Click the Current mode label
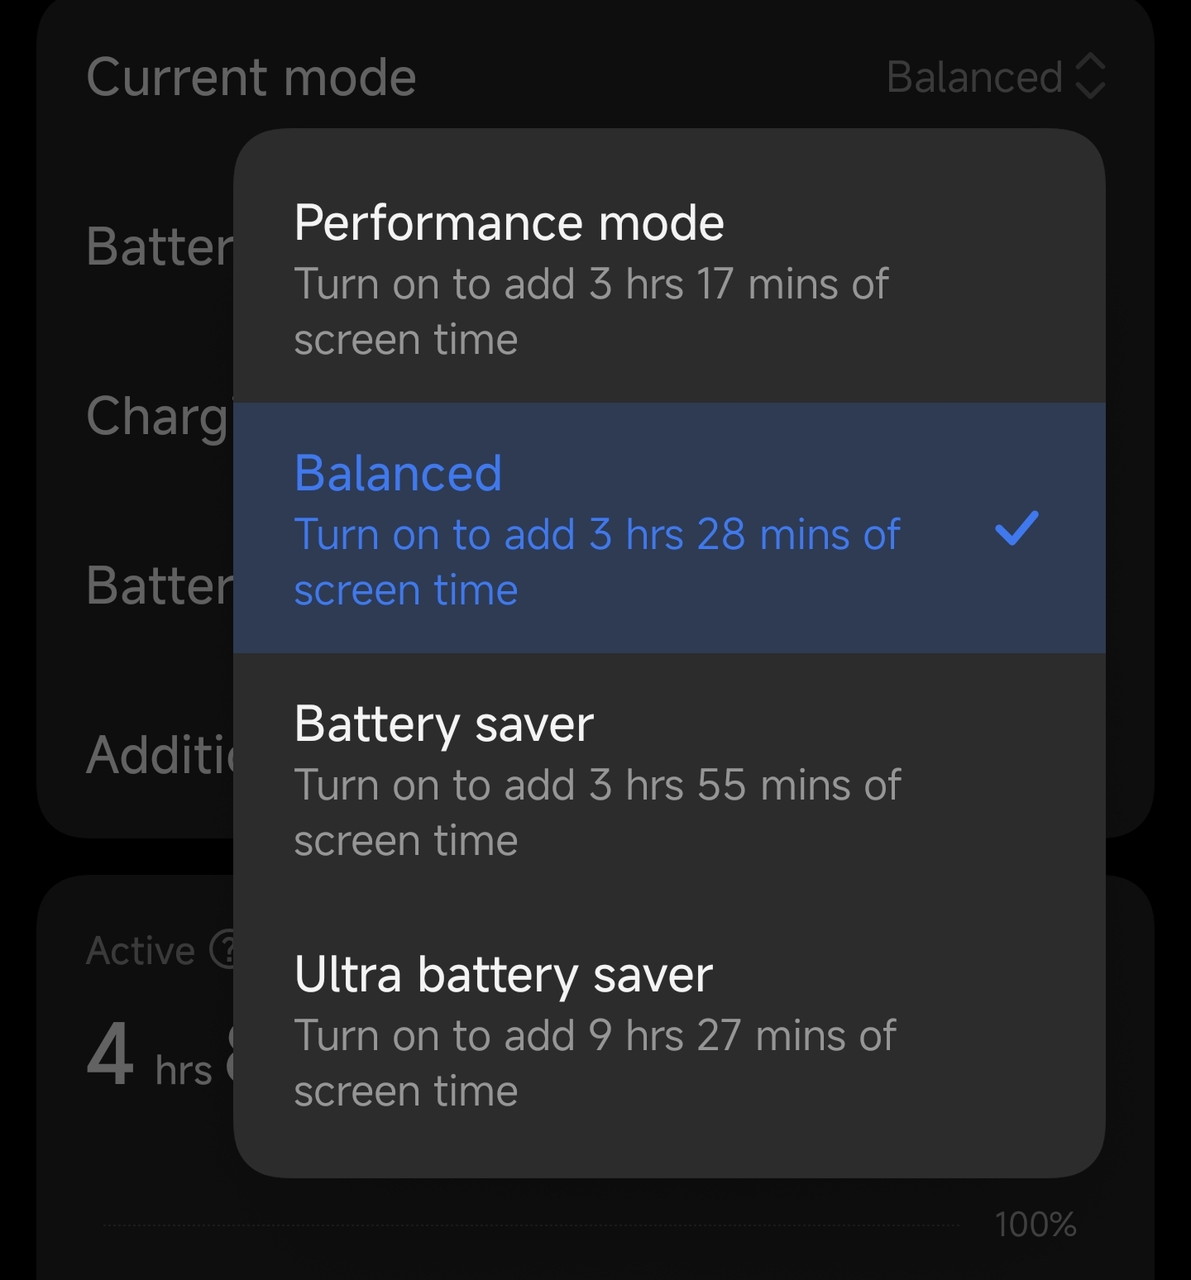1191x1280 pixels. coord(251,77)
